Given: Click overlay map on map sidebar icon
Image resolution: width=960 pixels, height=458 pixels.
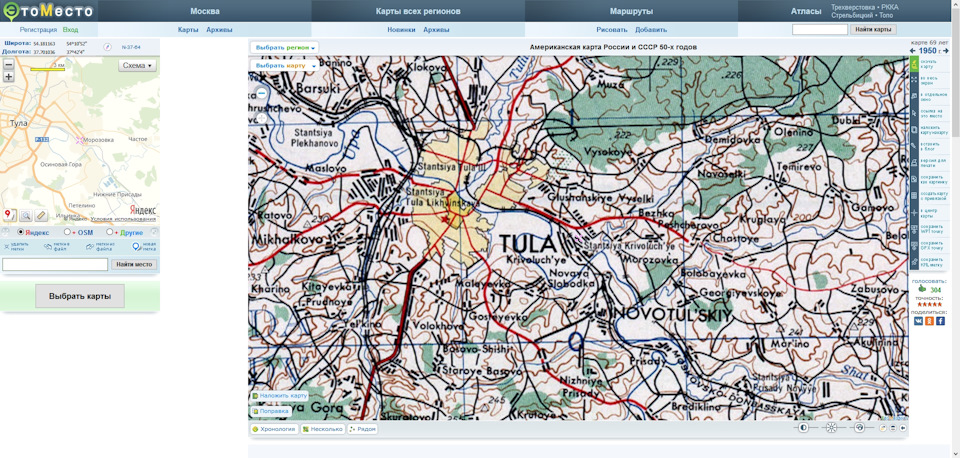Looking at the screenshot, I should [913, 129].
